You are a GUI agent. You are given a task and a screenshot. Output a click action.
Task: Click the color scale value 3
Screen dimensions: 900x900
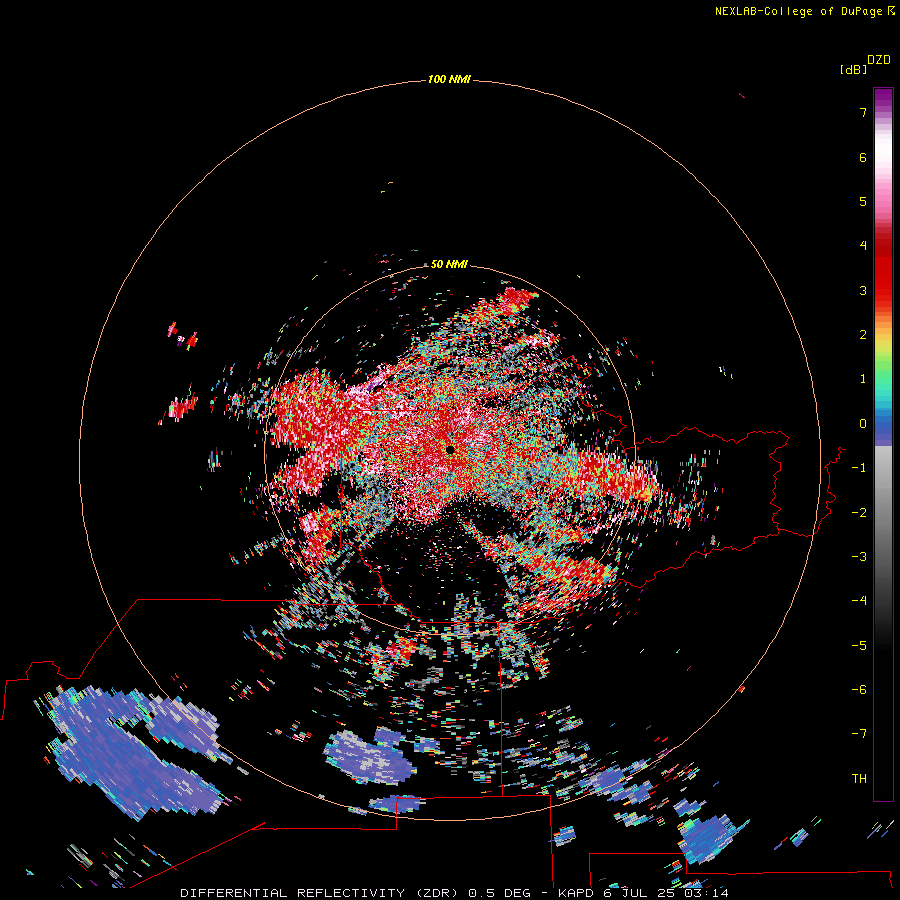(863, 290)
